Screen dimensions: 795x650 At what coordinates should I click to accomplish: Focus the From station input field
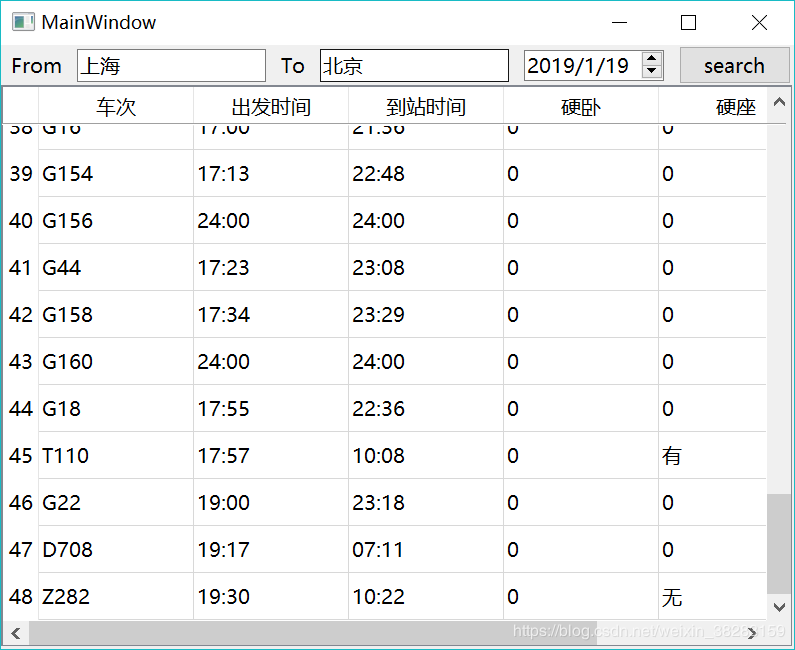click(171, 66)
